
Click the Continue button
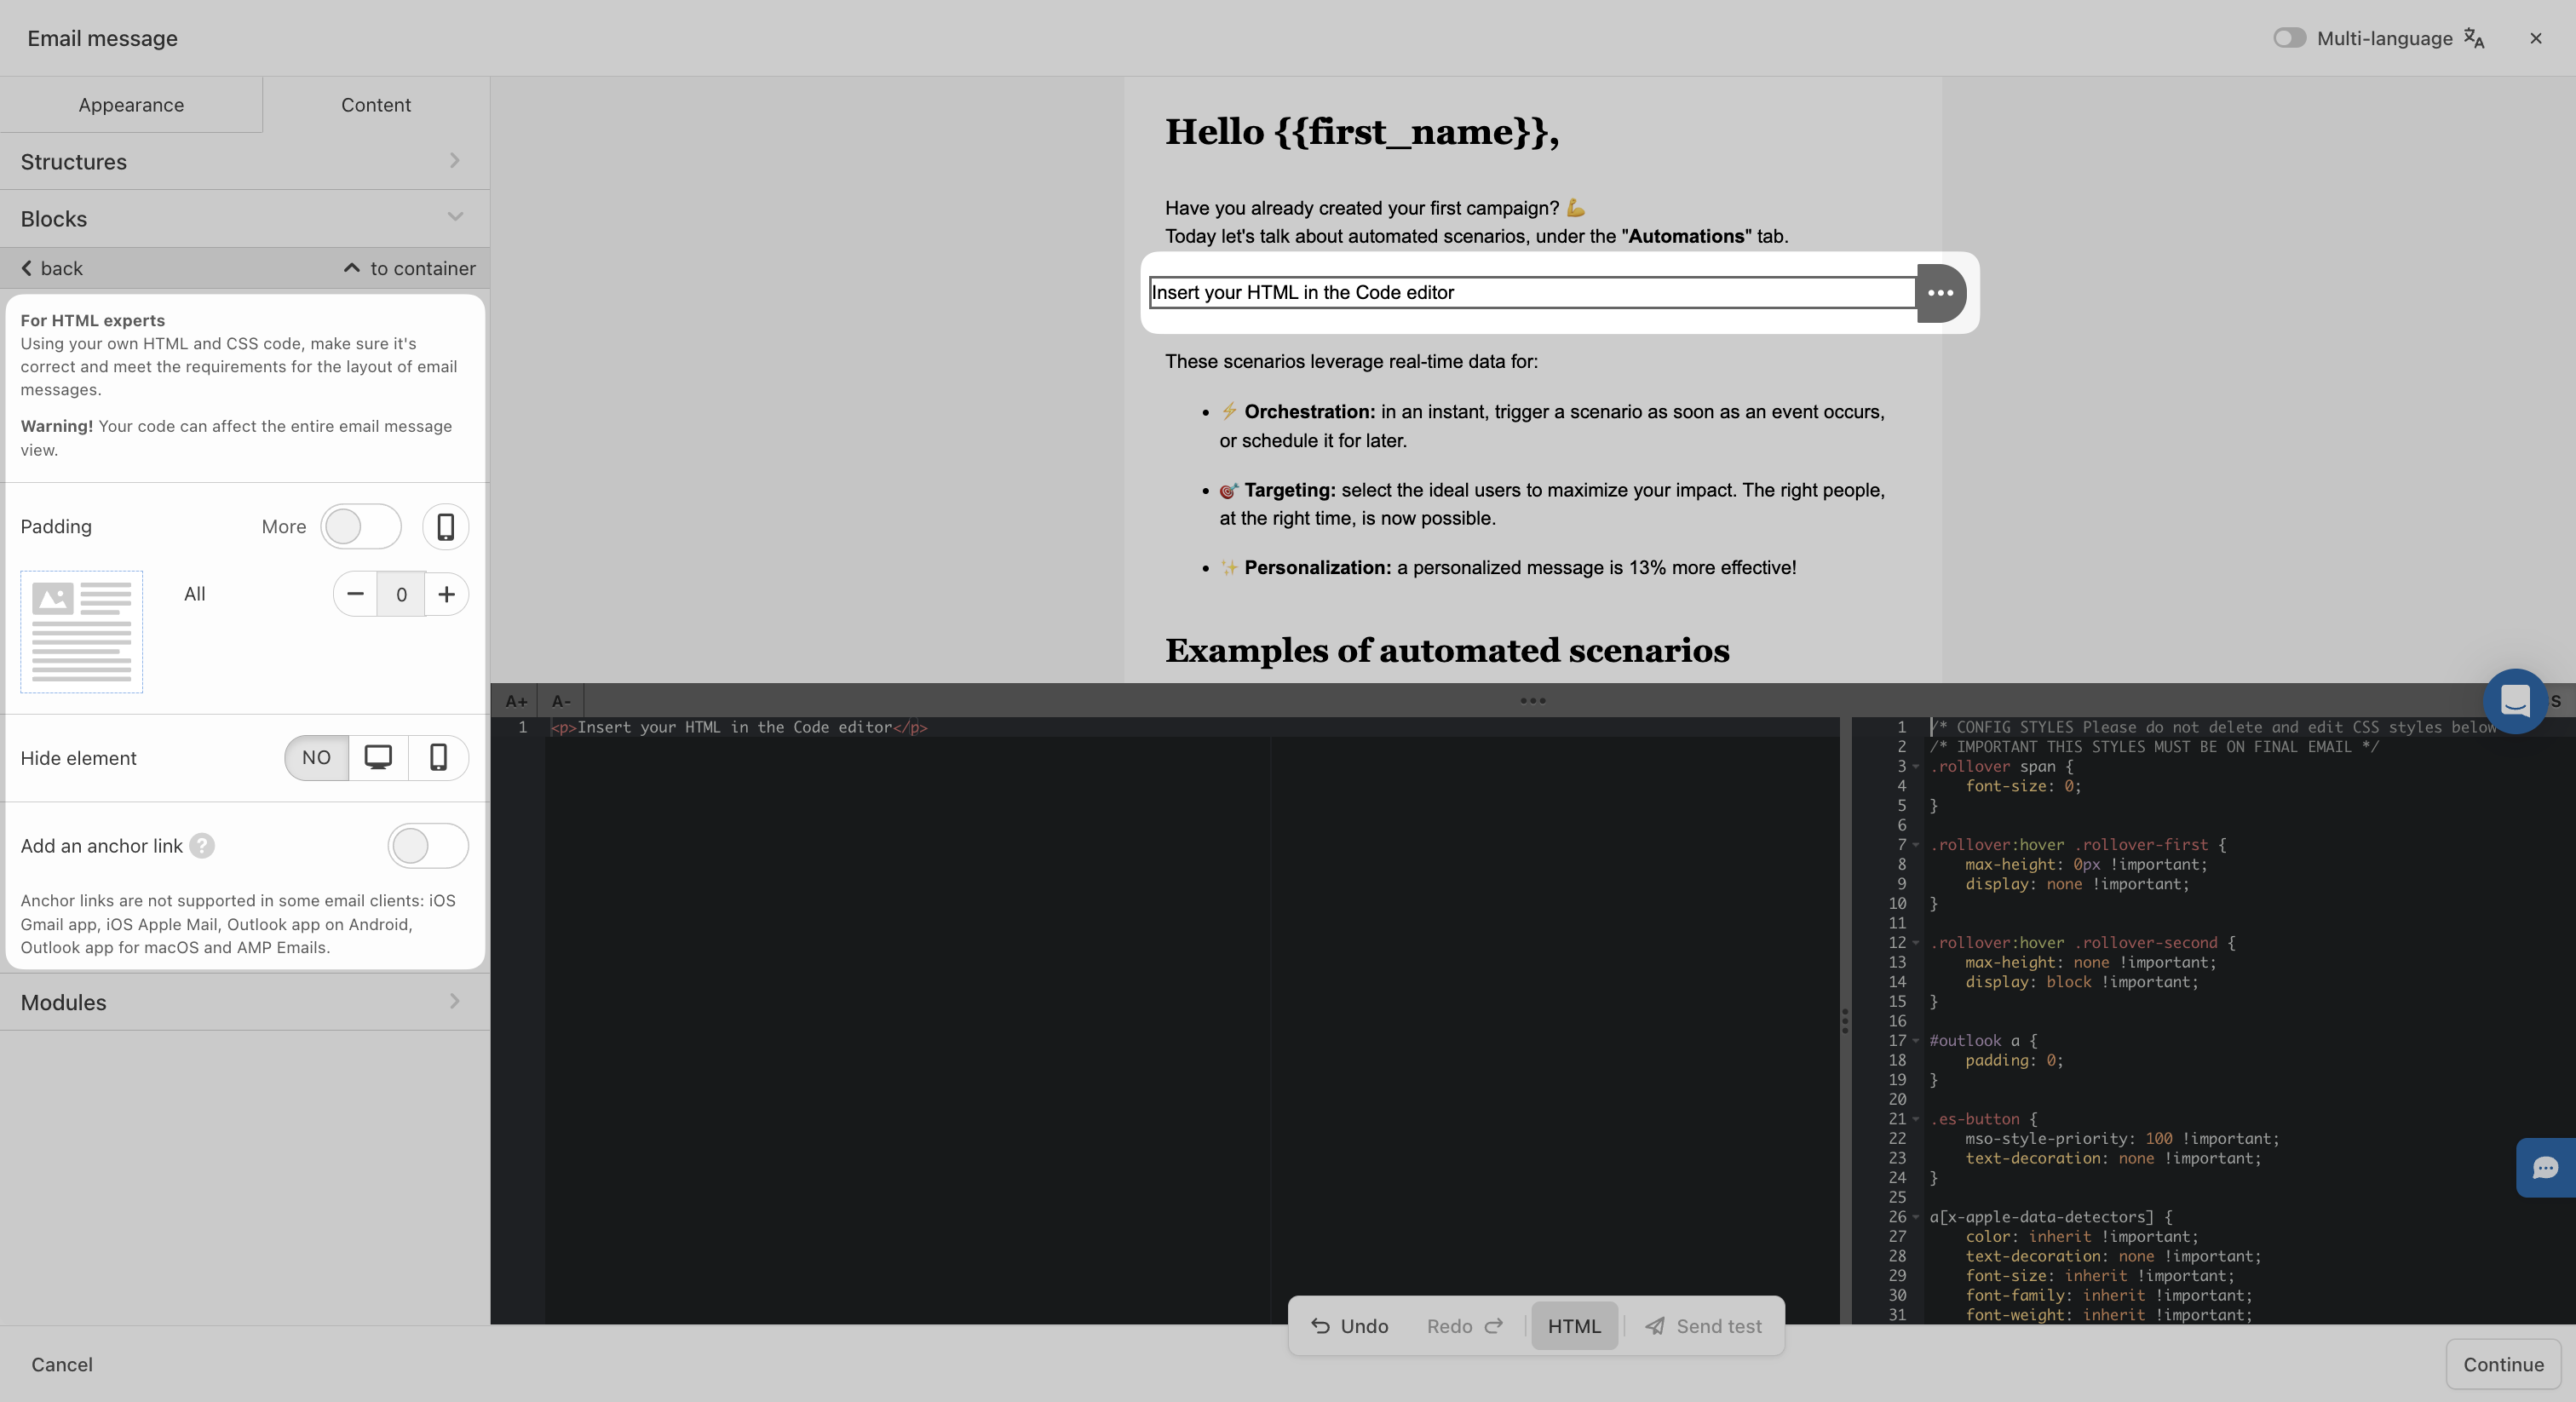[2502, 1364]
